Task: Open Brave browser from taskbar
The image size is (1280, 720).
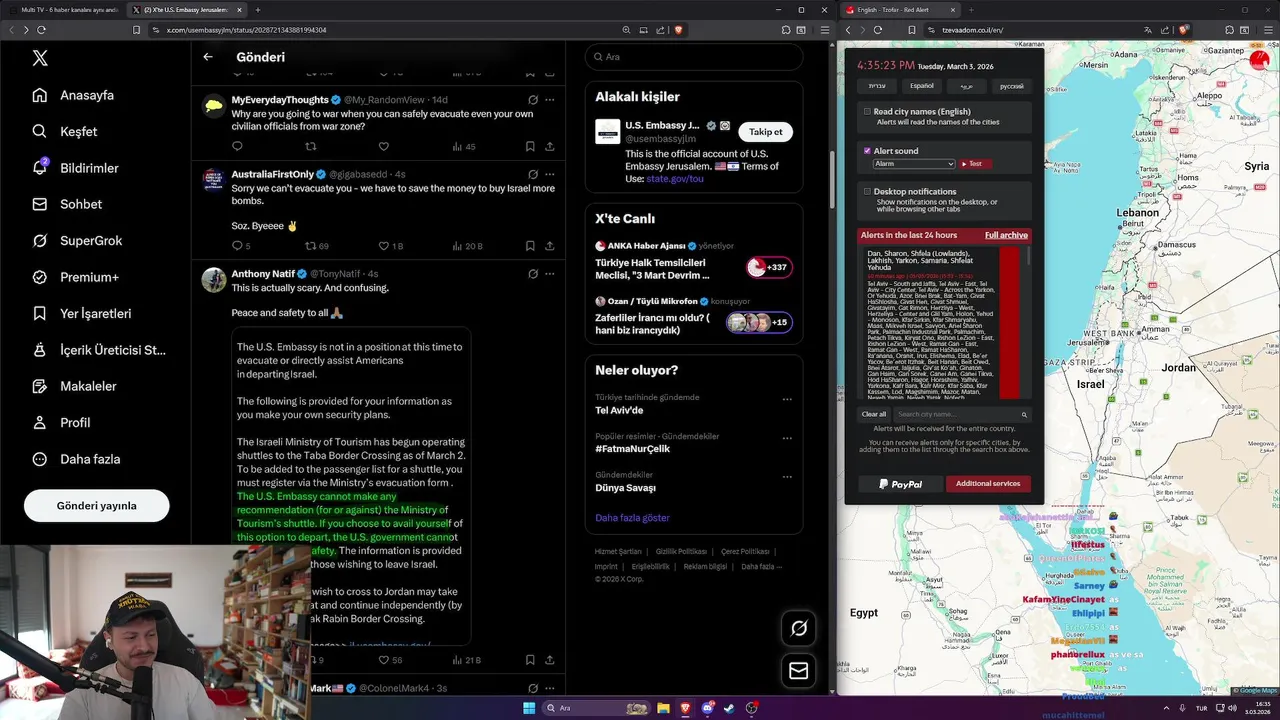Action: click(x=686, y=708)
